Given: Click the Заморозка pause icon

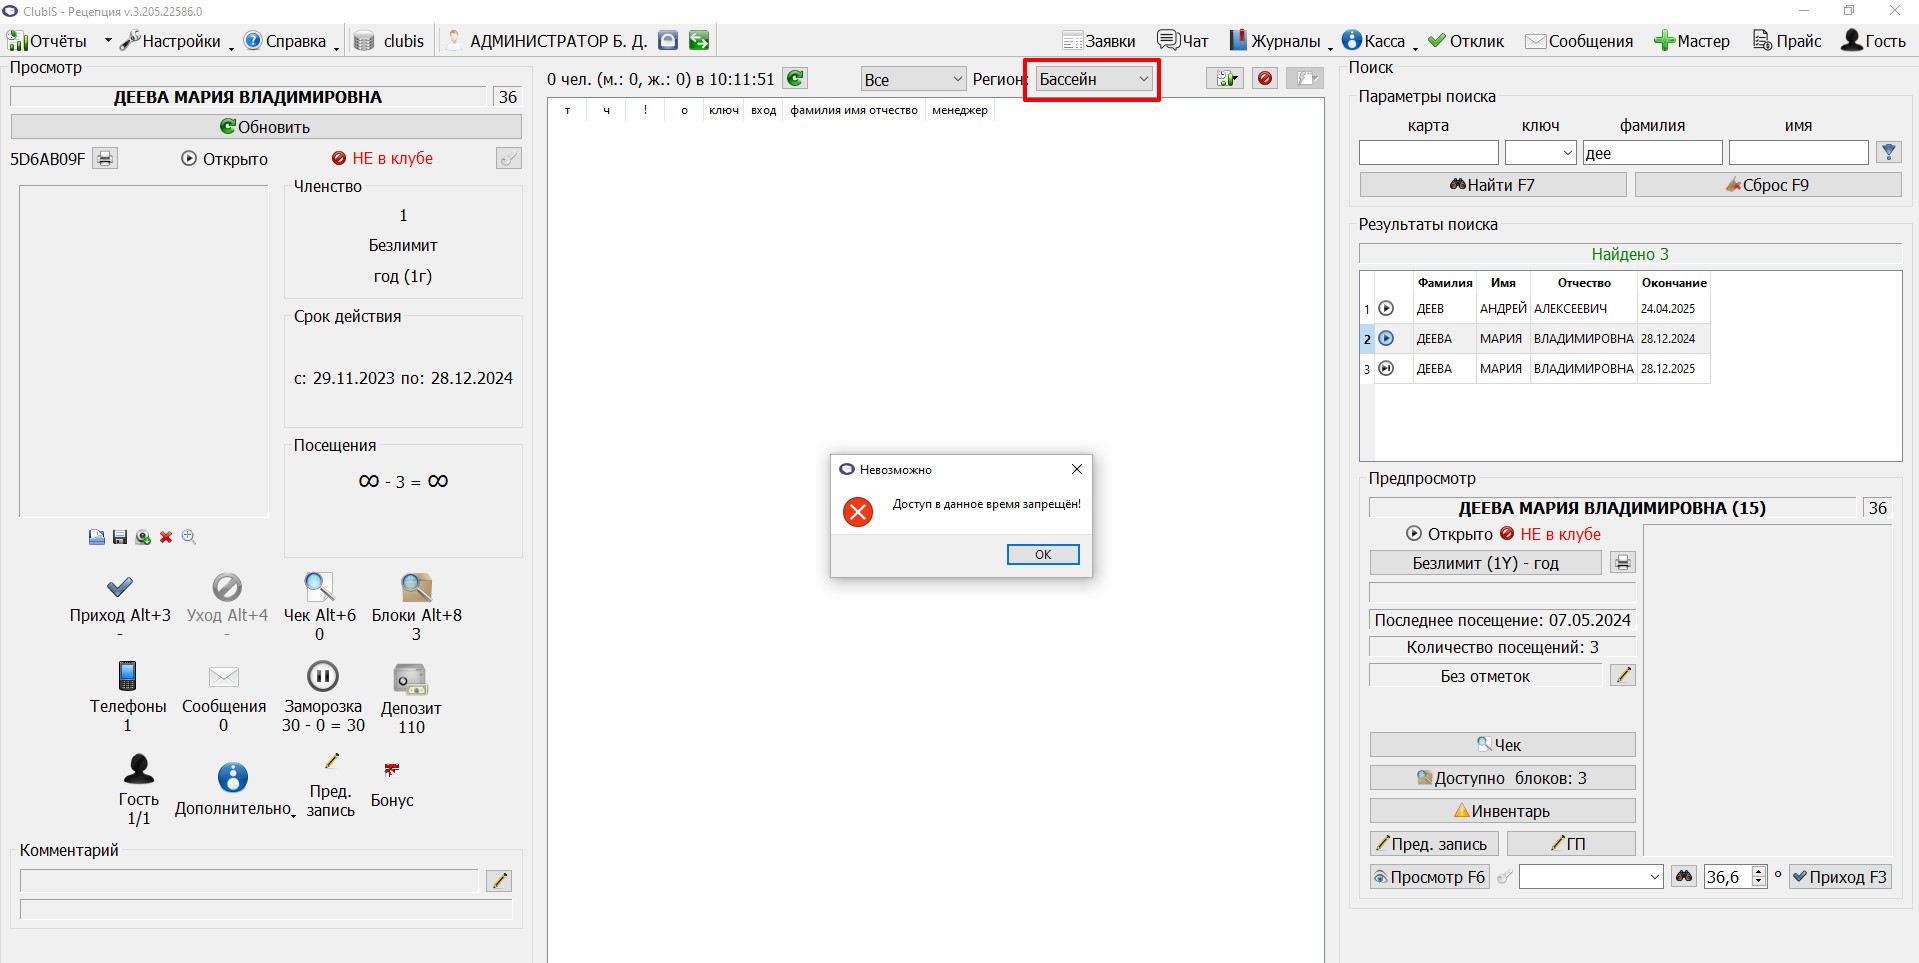Looking at the screenshot, I should coord(322,676).
